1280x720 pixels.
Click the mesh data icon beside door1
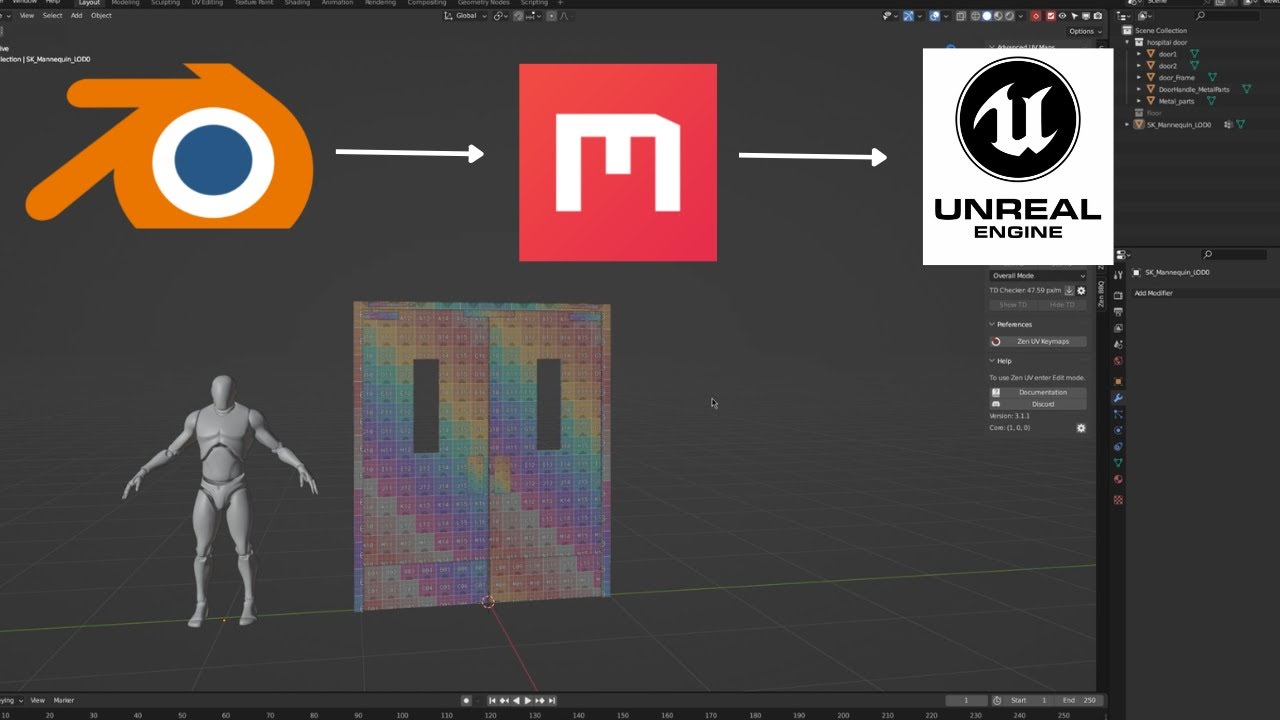[1194, 54]
